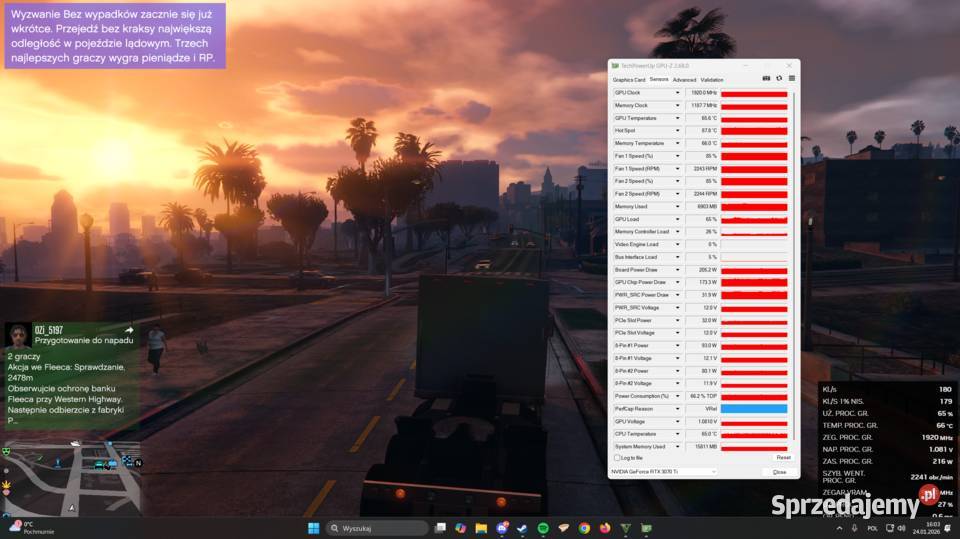The width and height of the screenshot is (960, 539).
Task: Open the GPU Load sensor dropdown
Action: [x=677, y=219]
